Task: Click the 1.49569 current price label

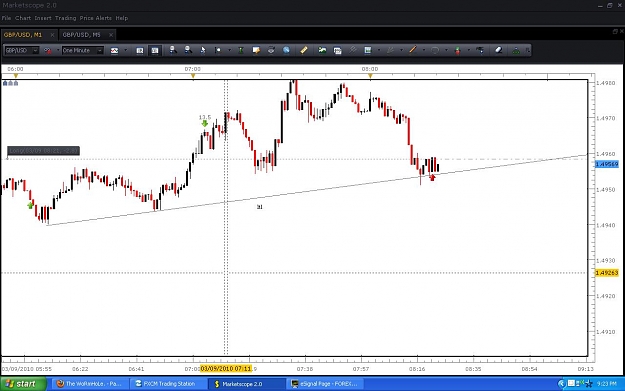Action: click(x=607, y=164)
